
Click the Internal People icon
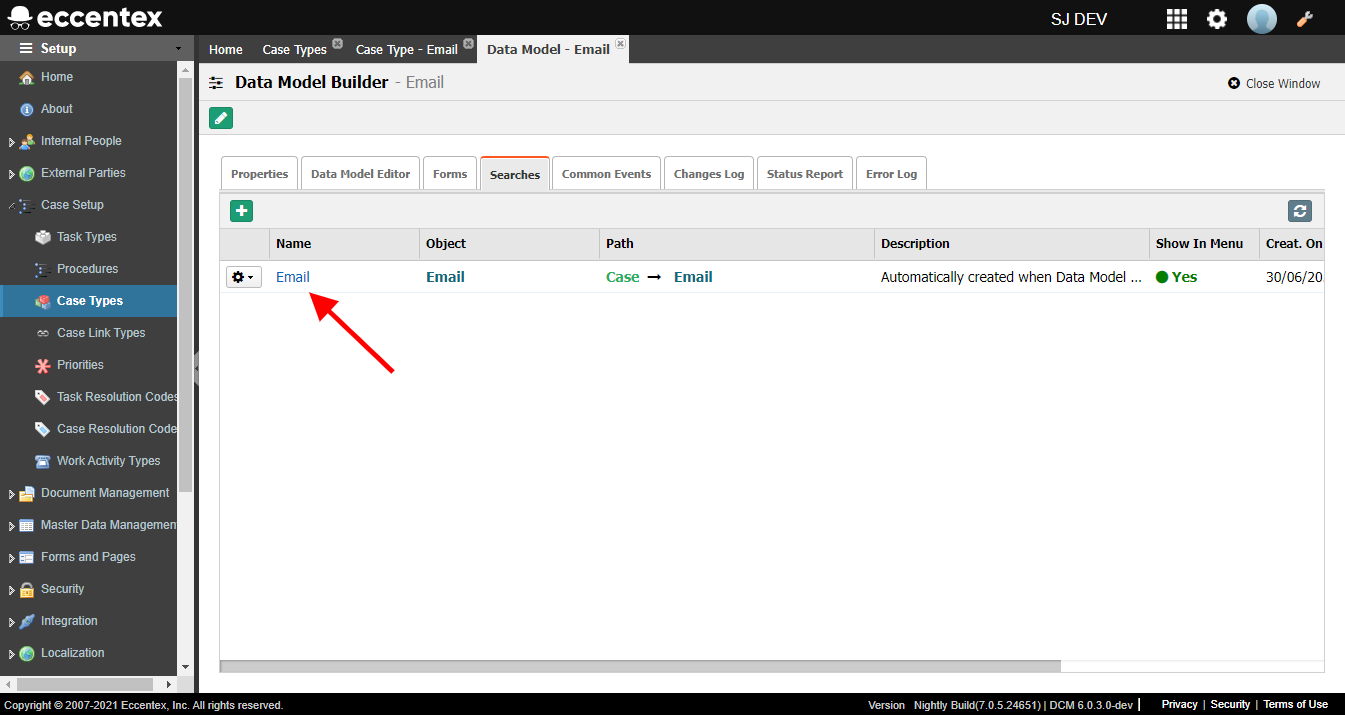27,141
